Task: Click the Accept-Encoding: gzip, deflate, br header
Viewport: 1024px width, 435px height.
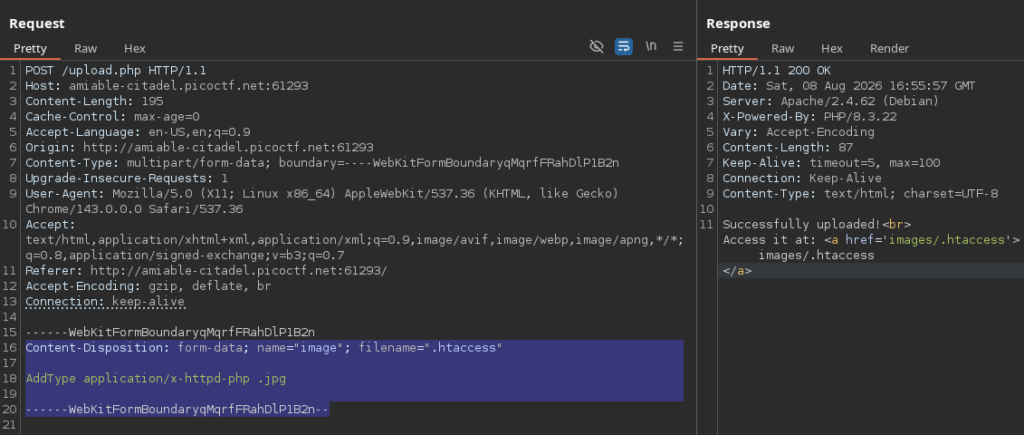Action: [148, 286]
